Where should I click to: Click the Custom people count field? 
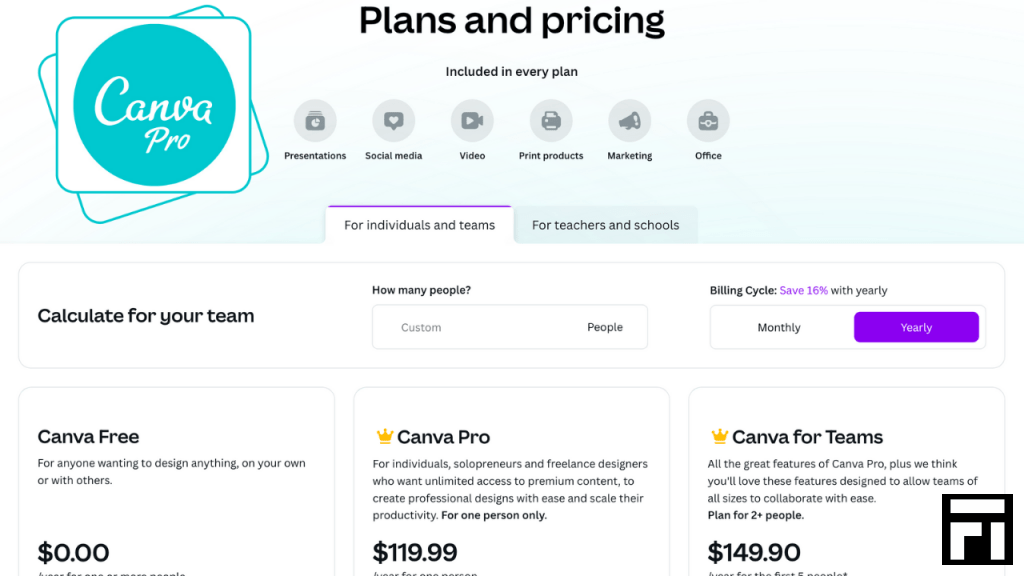[x=510, y=327]
